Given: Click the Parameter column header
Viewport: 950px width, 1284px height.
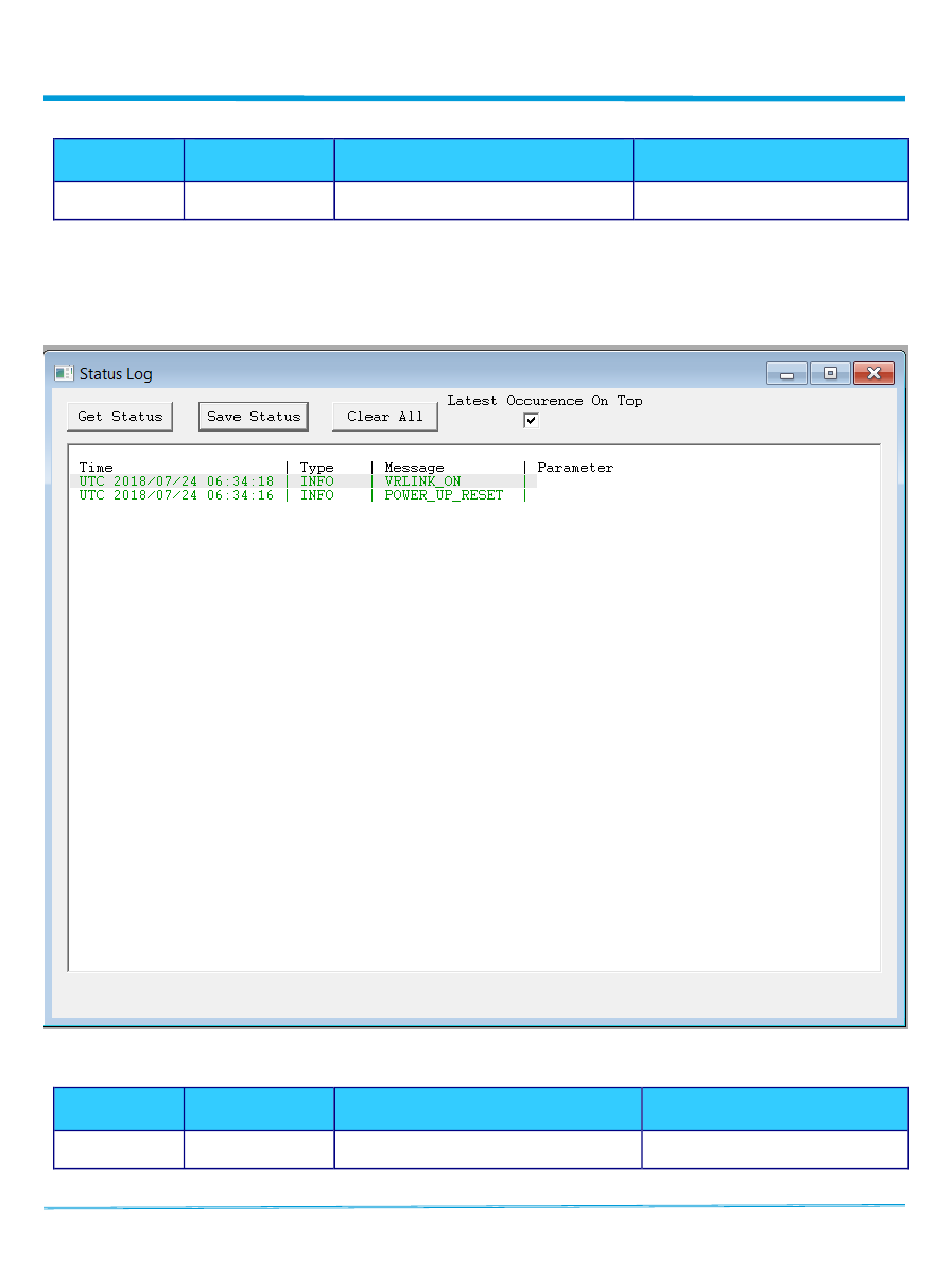Looking at the screenshot, I should (575, 467).
